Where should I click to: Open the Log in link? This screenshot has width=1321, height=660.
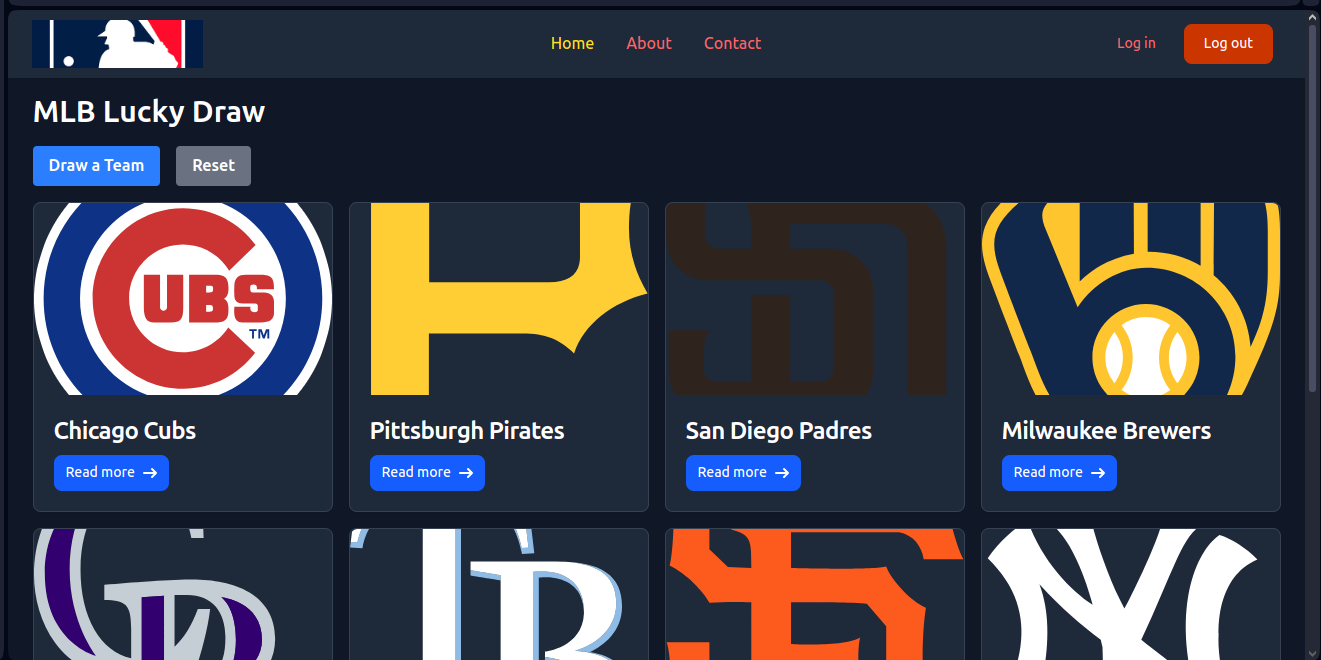[1136, 43]
